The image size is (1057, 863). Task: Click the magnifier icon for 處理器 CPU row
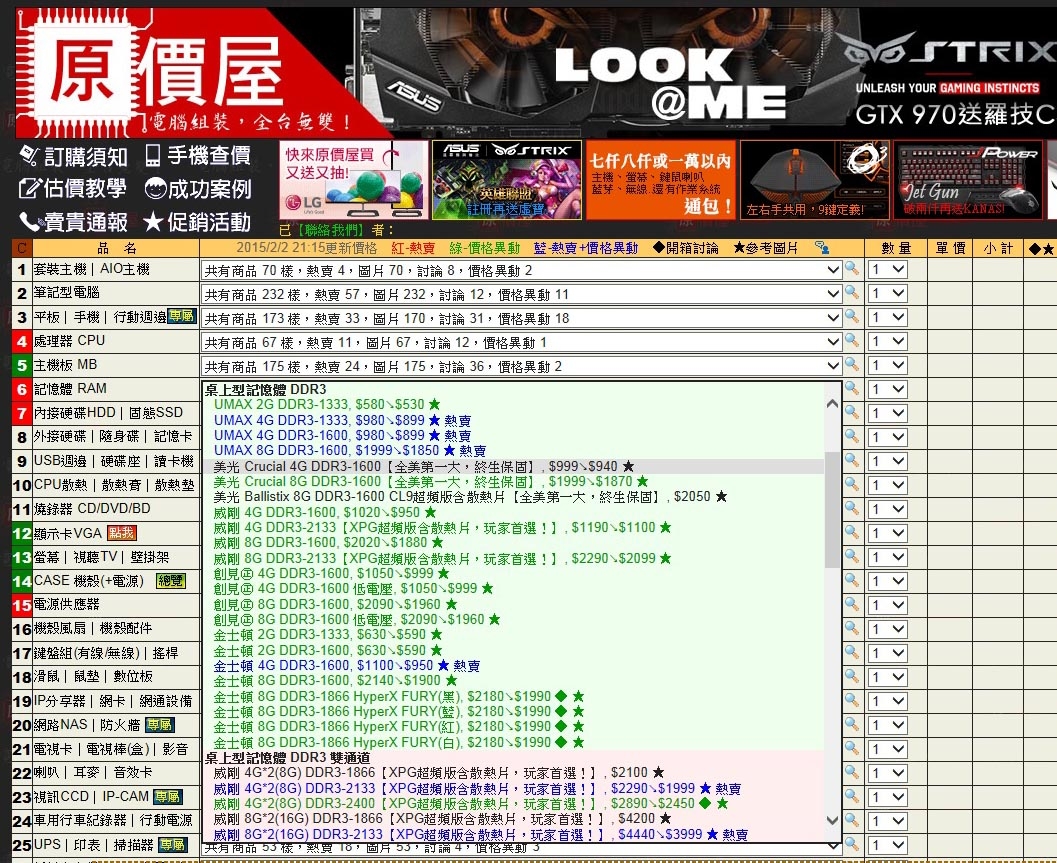pos(852,340)
